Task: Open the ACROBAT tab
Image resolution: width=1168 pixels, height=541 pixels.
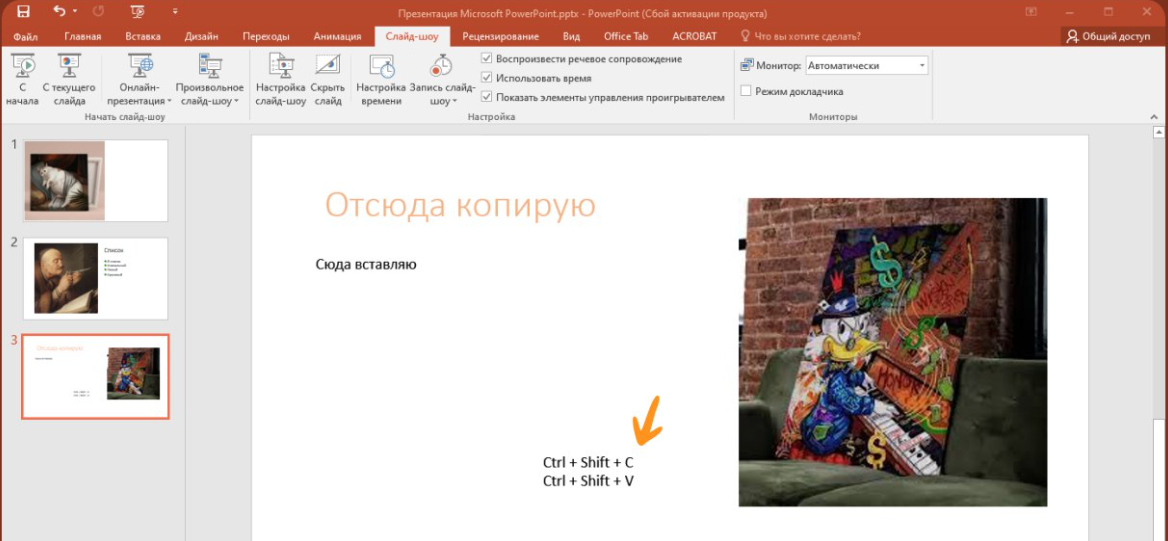Action: pyautogui.click(x=694, y=36)
